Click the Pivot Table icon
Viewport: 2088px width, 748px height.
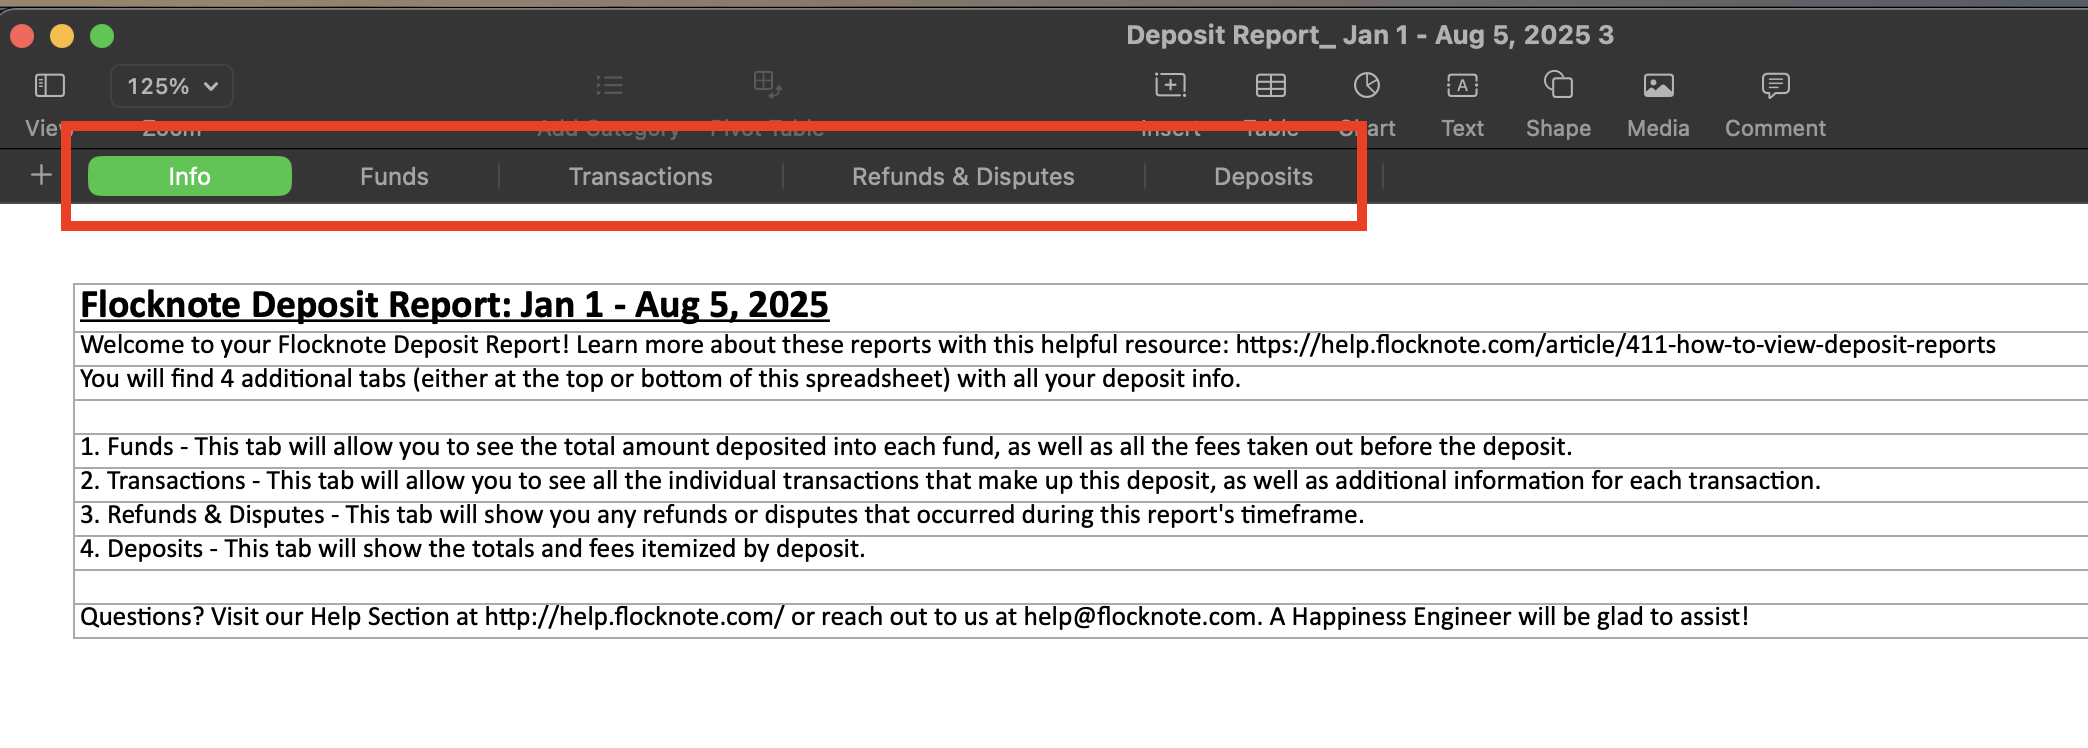767,85
